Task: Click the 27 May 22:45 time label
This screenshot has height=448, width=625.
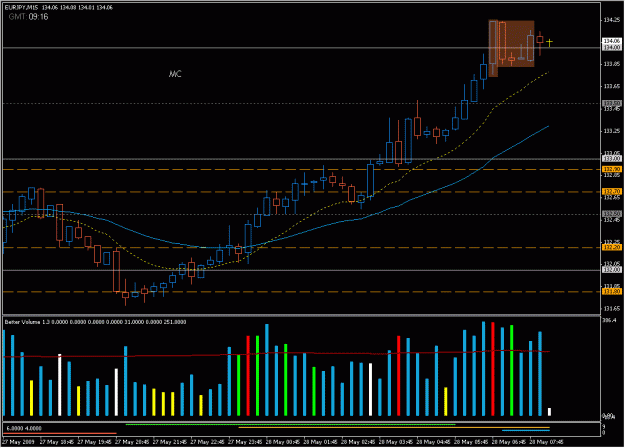Action: tap(207, 442)
